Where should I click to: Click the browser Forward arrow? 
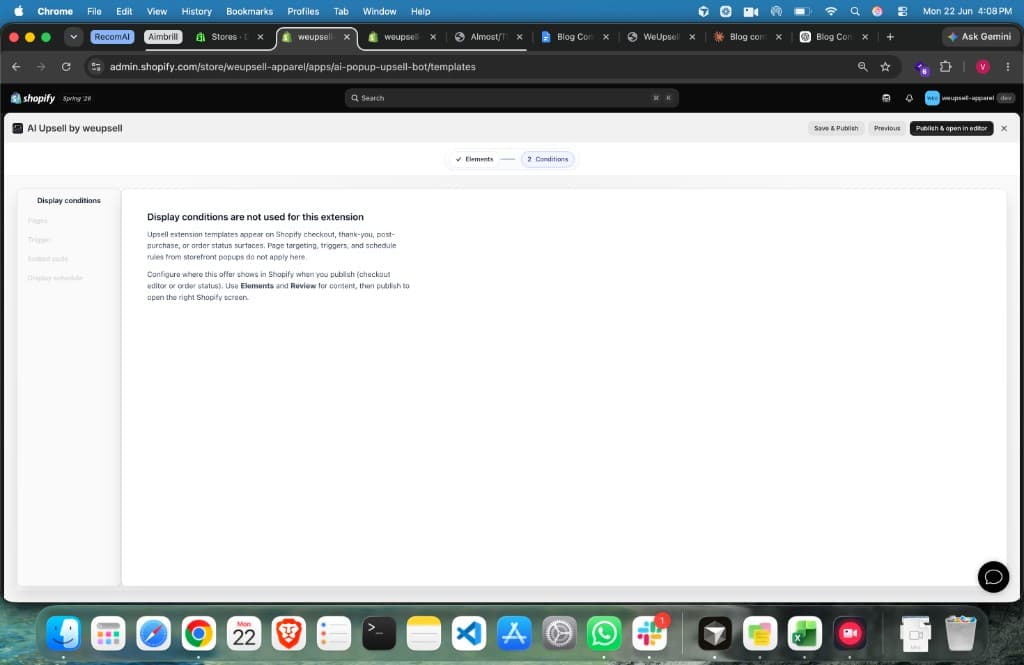[41, 67]
